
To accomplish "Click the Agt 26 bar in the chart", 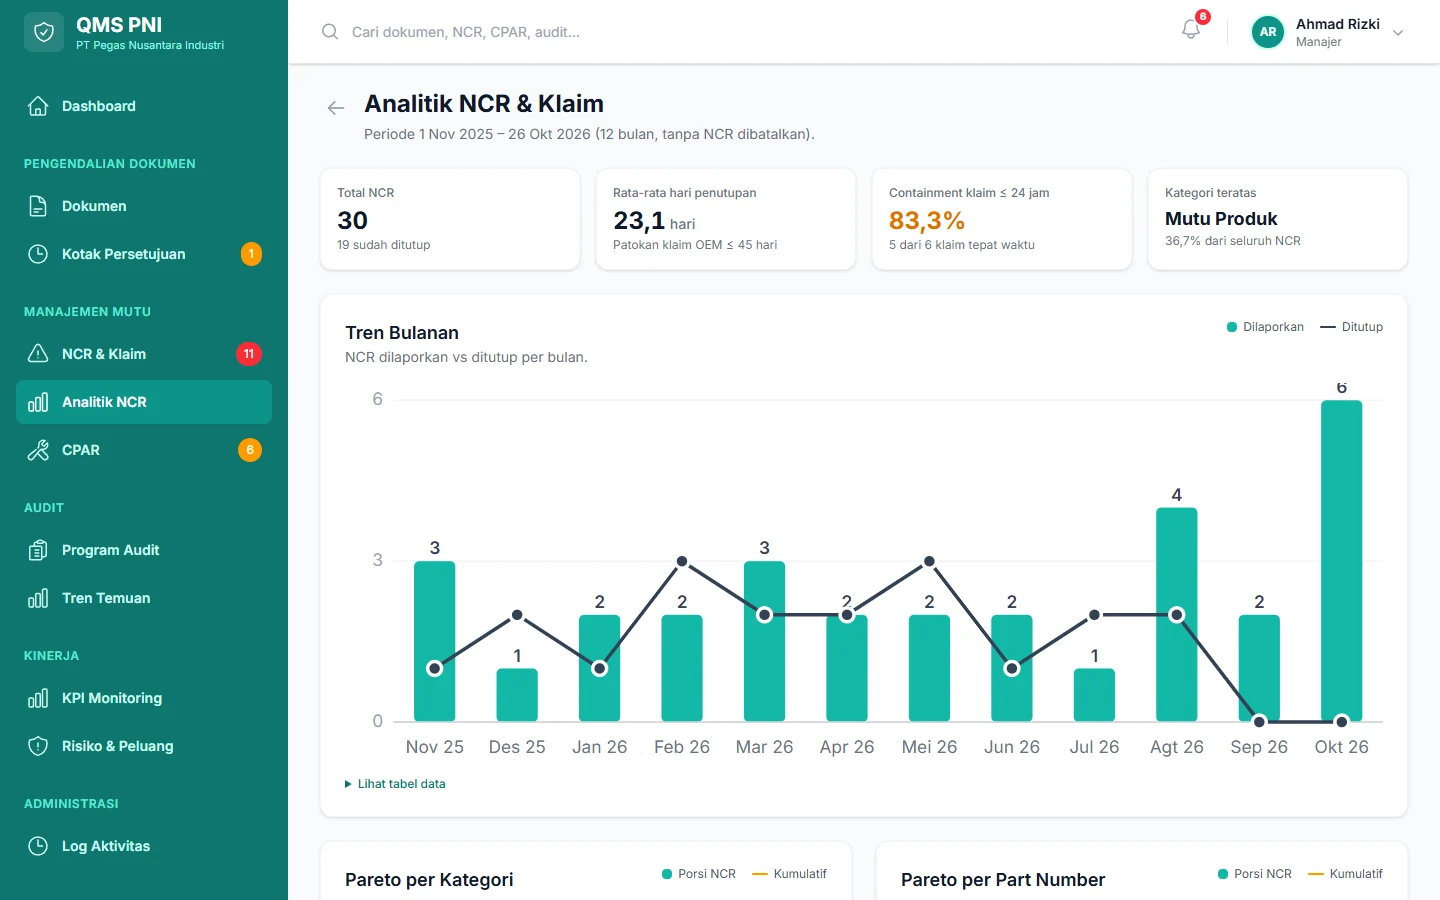I will point(1176,614).
